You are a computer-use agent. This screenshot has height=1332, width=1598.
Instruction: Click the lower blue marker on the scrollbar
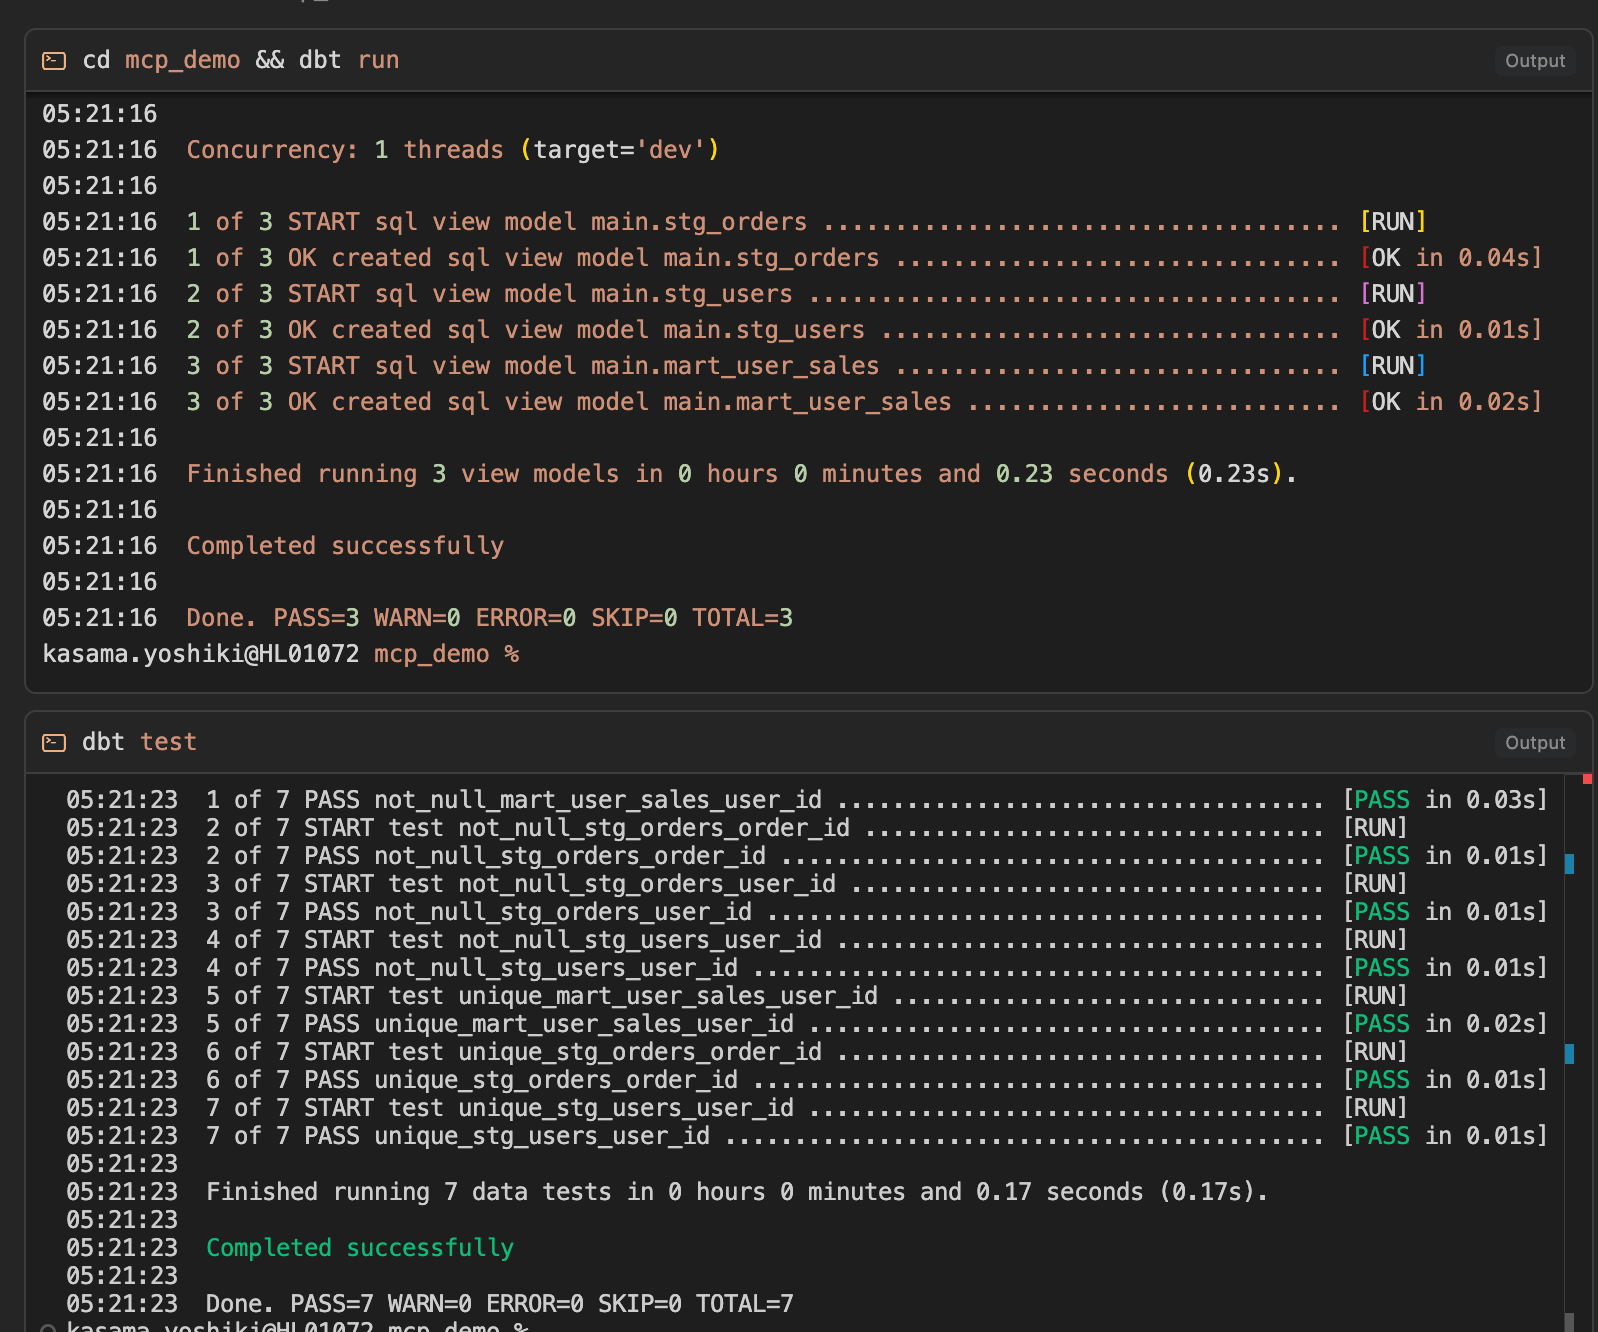point(1569,1053)
